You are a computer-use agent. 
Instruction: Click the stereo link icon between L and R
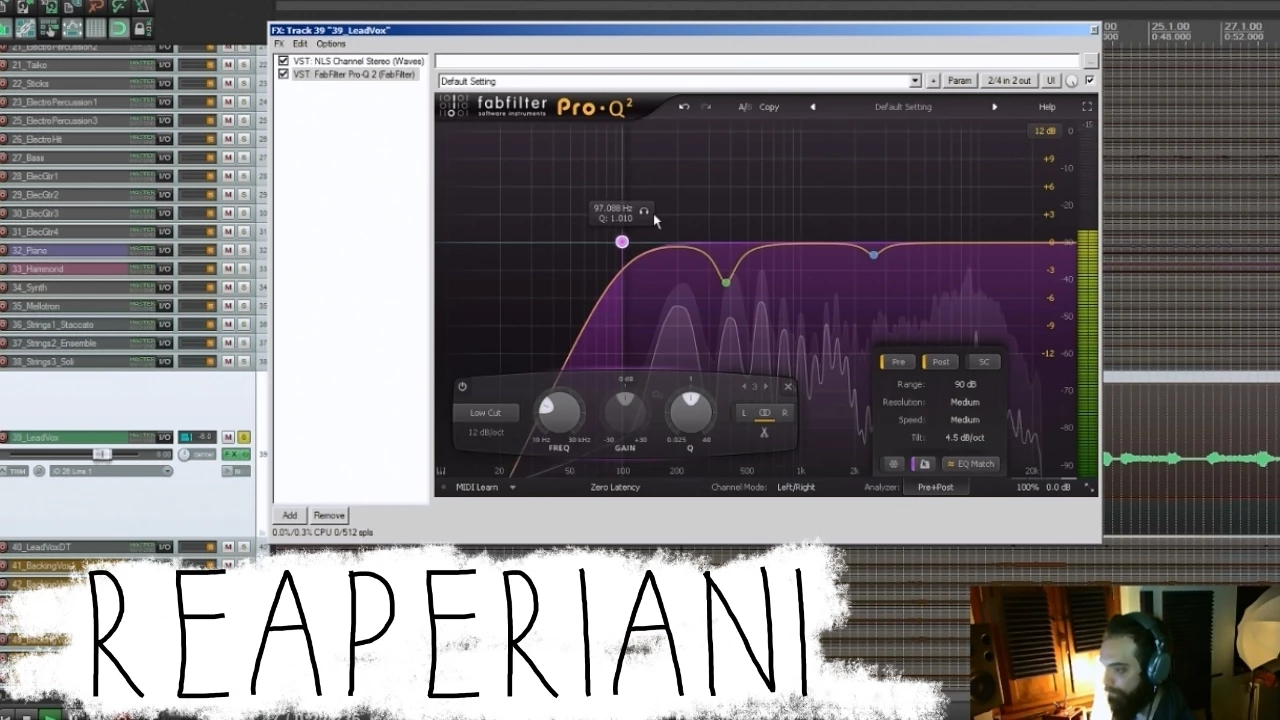tap(764, 413)
